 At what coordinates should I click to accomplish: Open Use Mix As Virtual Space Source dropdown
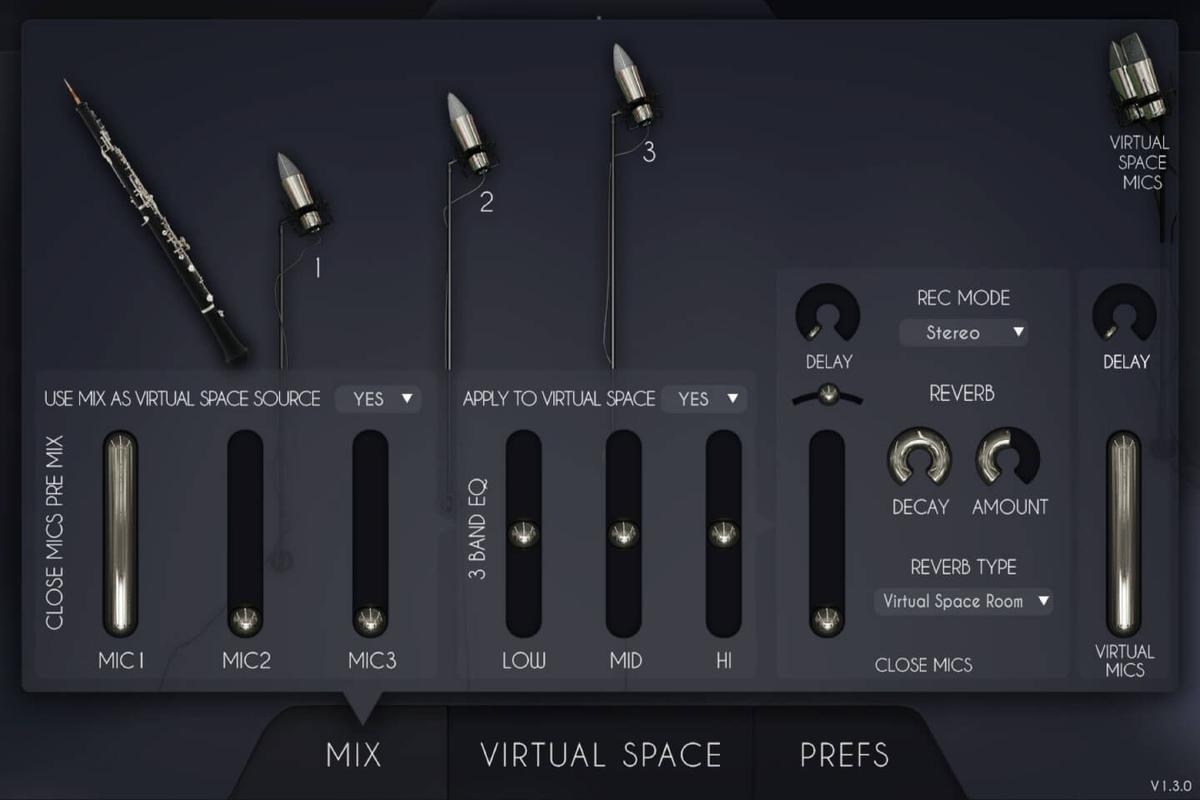[x=378, y=399]
